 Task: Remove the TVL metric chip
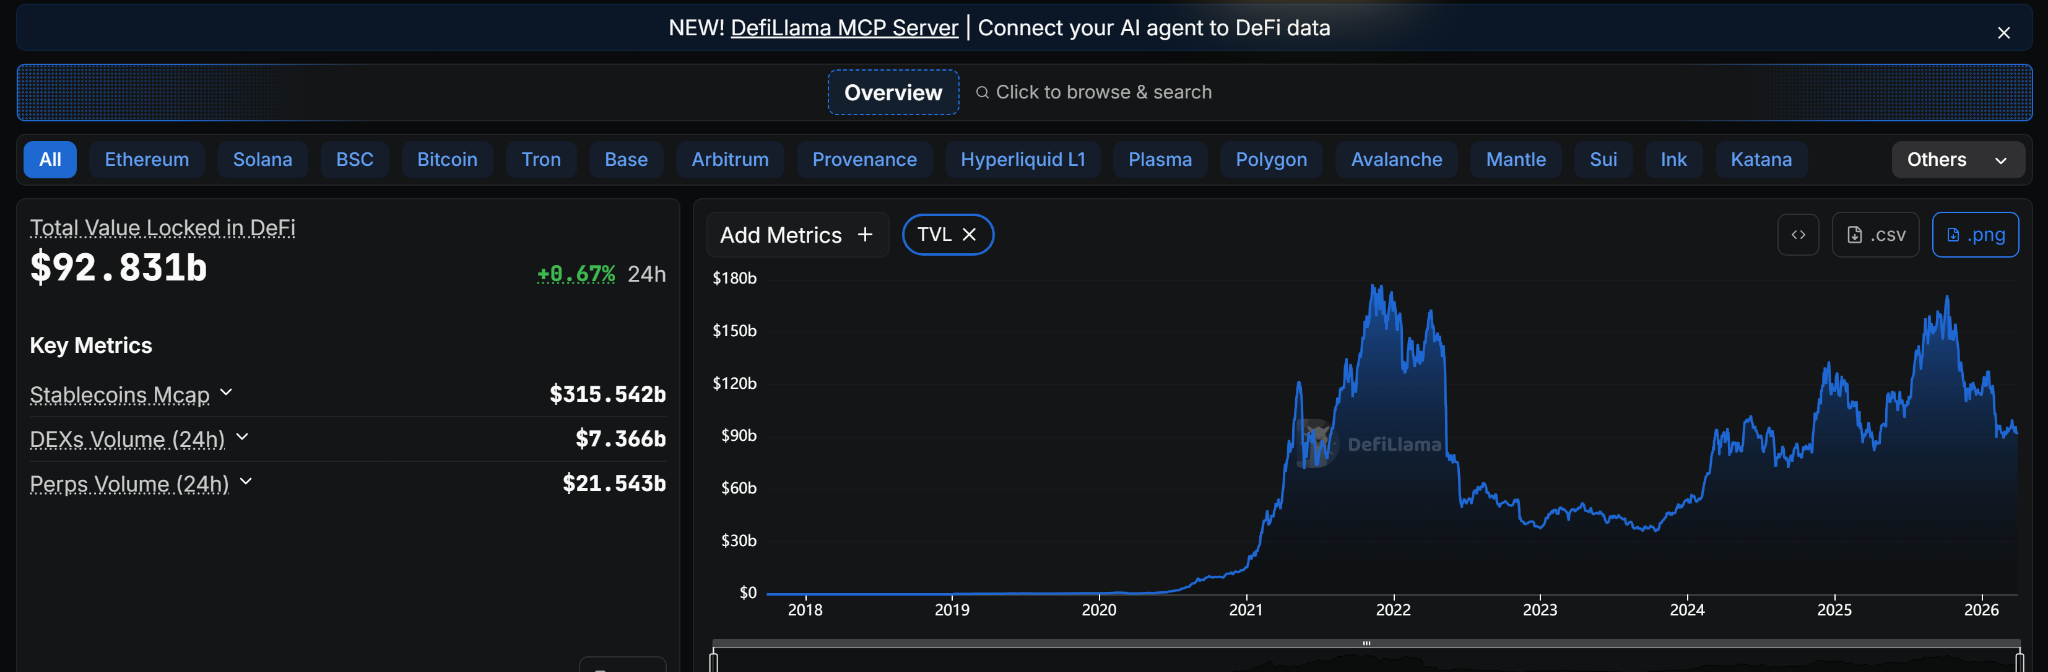(x=969, y=235)
